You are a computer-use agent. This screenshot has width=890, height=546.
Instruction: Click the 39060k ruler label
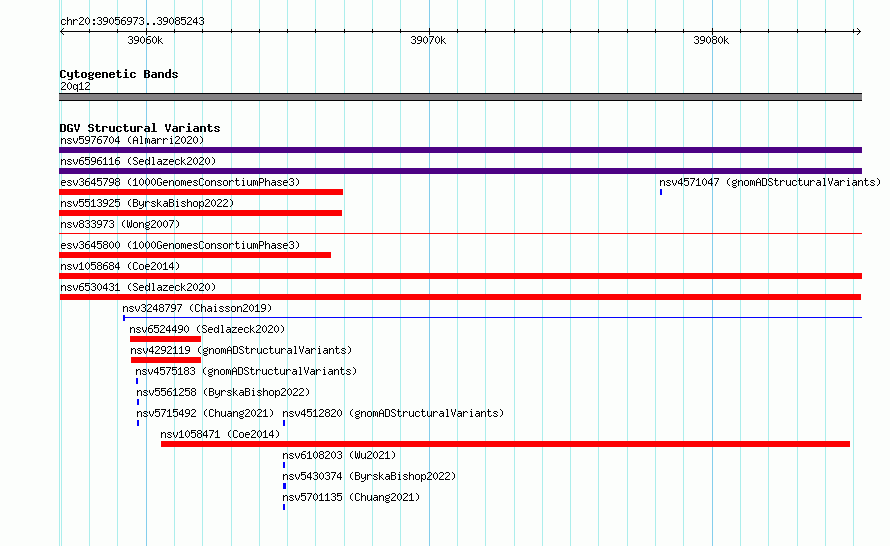145,40
